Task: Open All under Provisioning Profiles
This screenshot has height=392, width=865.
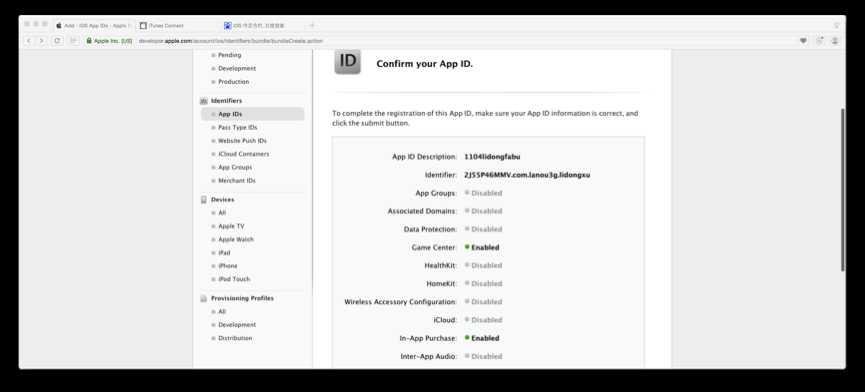Action: click(222, 312)
